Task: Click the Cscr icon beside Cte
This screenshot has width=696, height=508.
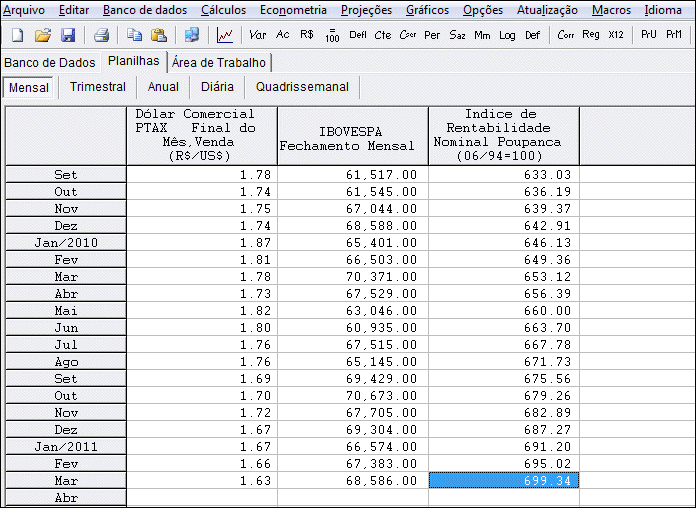Action: (x=407, y=35)
